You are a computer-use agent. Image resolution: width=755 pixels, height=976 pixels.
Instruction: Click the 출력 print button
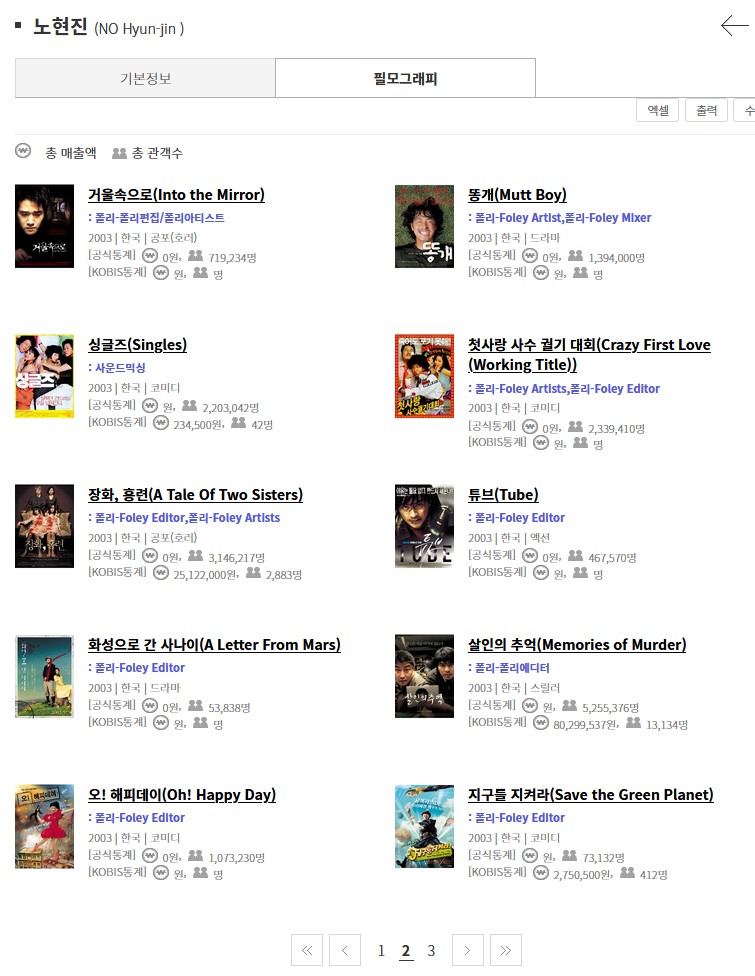[x=706, y=110]
